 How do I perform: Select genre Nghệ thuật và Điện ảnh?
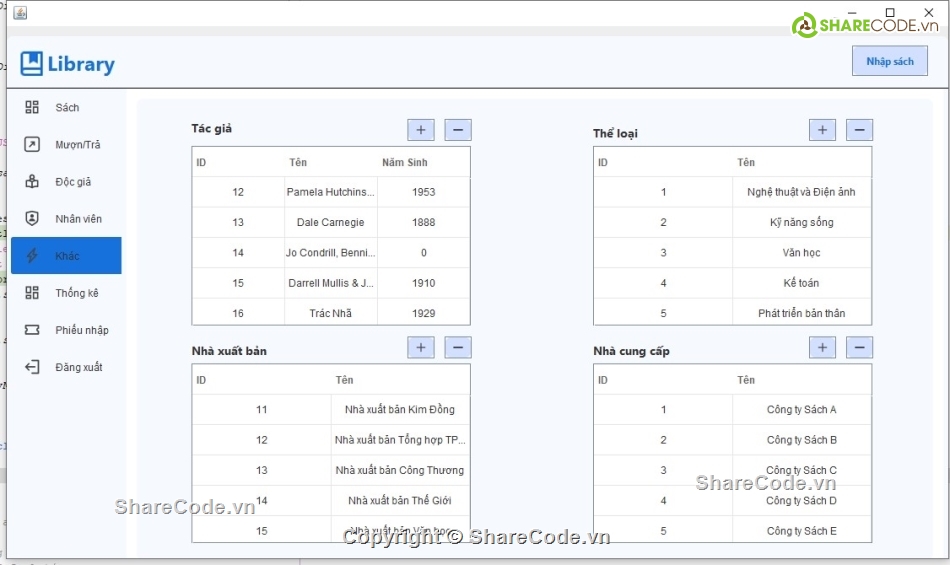[732, 192]
